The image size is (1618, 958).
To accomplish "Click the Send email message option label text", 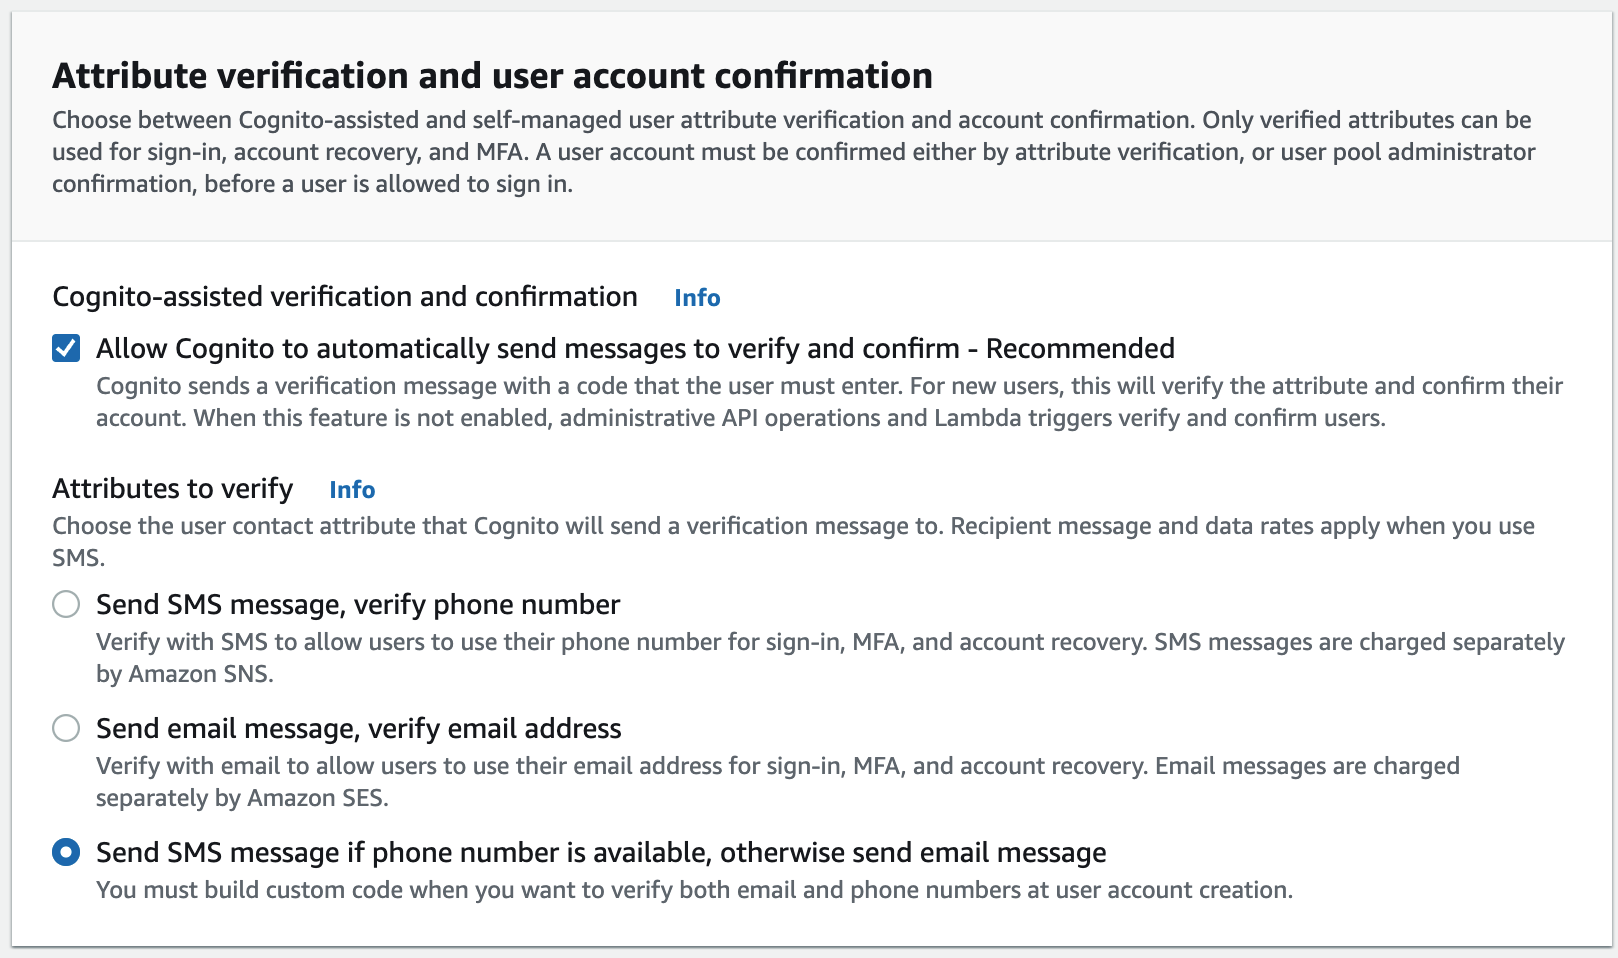I will [358, 729].
